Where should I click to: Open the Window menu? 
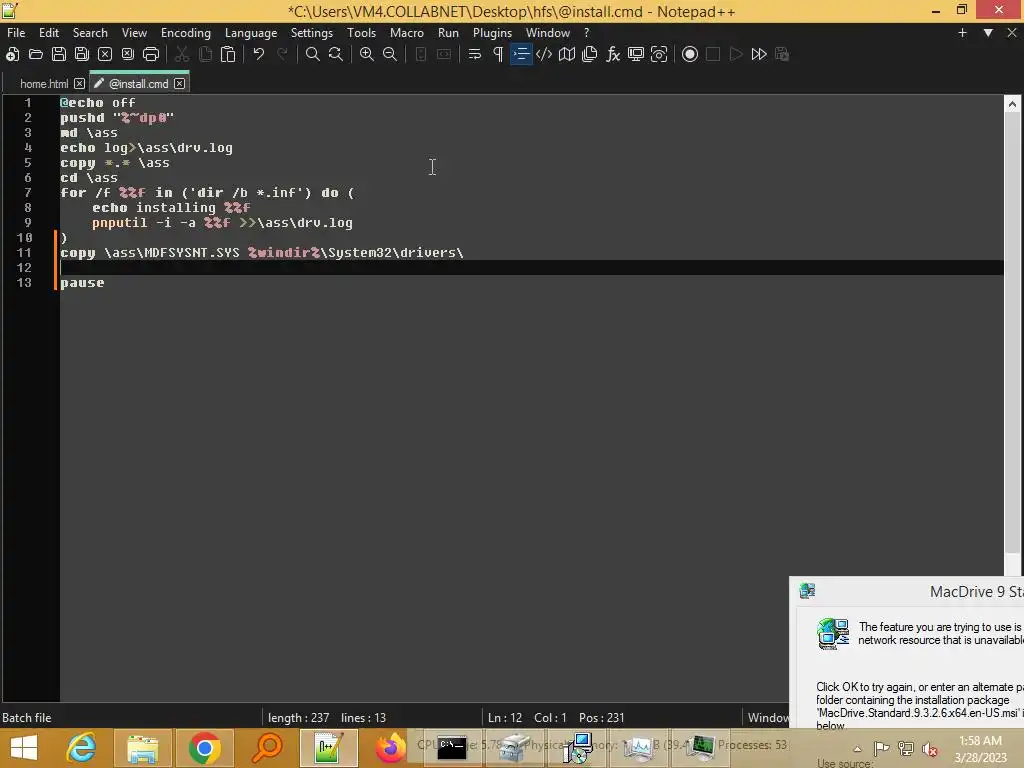(x=548, y=33)
